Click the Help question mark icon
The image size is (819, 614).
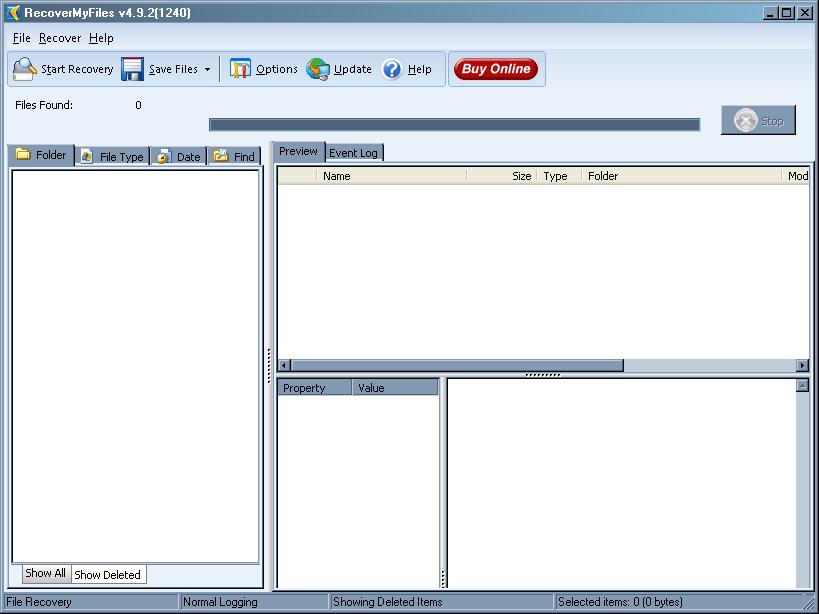(x=392, y=69)
